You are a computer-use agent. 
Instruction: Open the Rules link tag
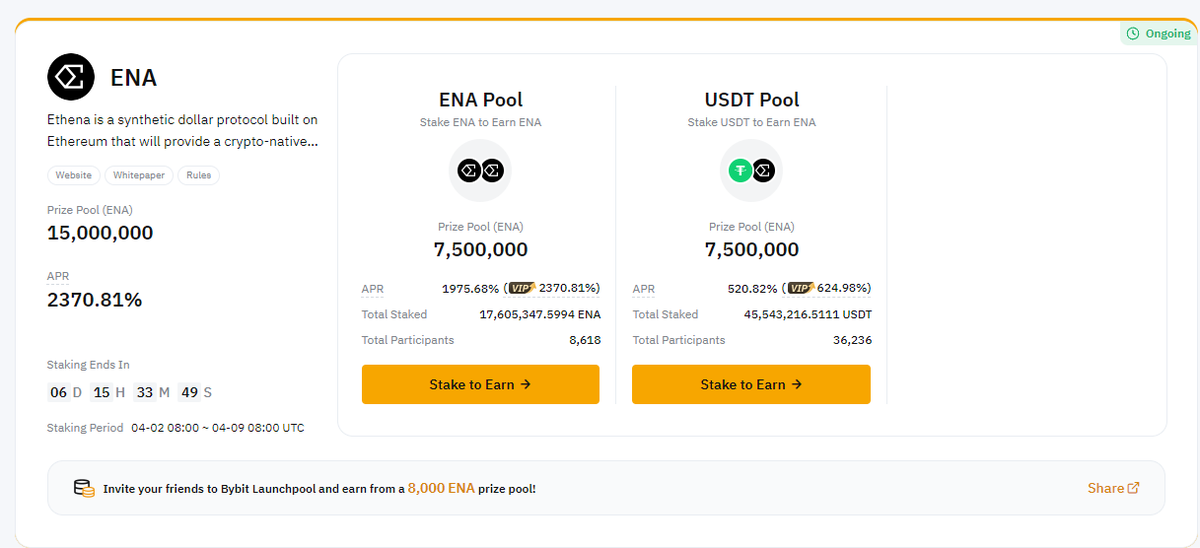pos(199,175)
